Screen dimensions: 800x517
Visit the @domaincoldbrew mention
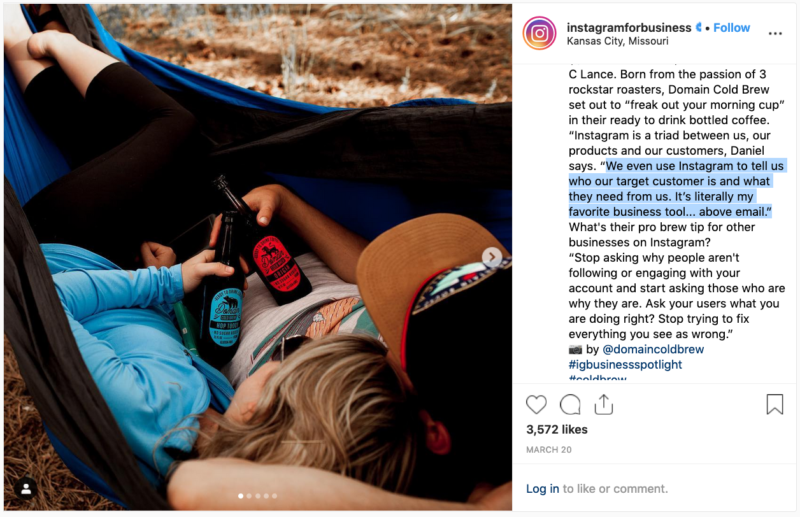coord(653,349)
